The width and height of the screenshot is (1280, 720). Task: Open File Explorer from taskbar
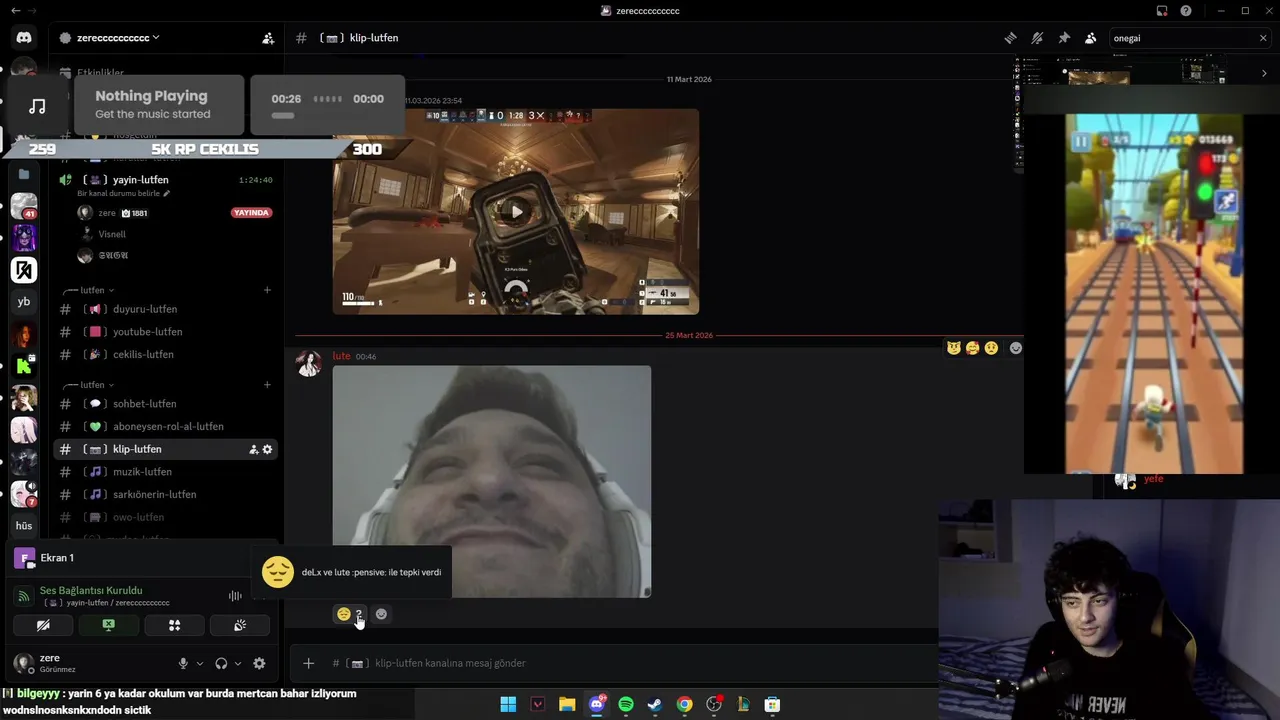tap(567, 704)
